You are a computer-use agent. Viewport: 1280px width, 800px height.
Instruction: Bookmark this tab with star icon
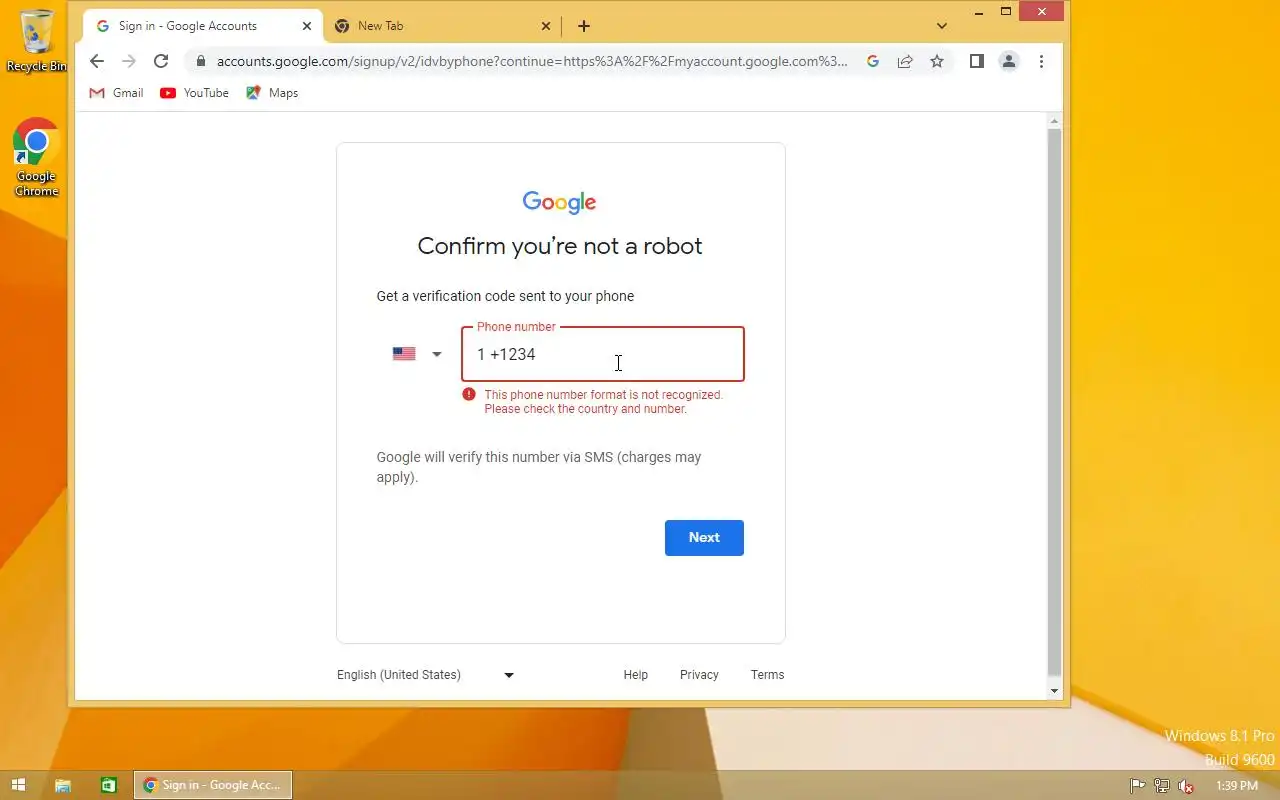(937, 61)
